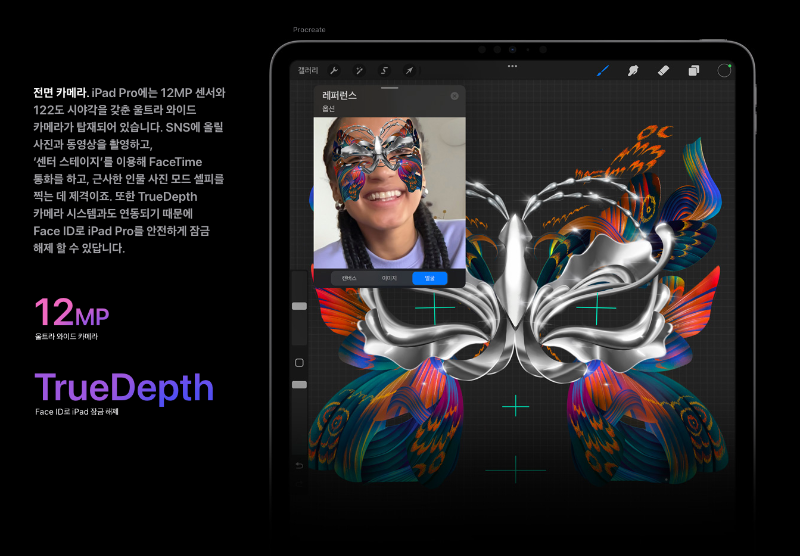800x556 pixels.
Task: Open the Layers panel icon
Action: click(x=693, y=70)
